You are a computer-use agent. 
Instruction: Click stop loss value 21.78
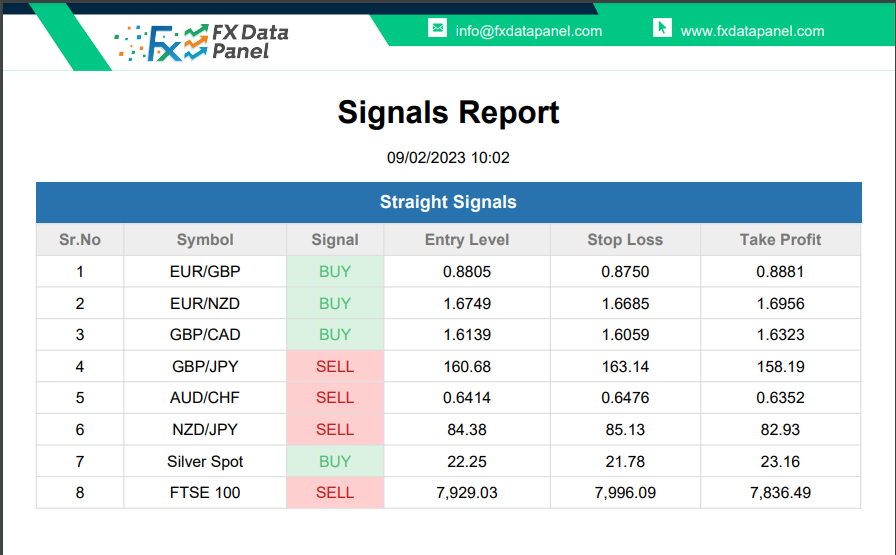coord(625,461)
